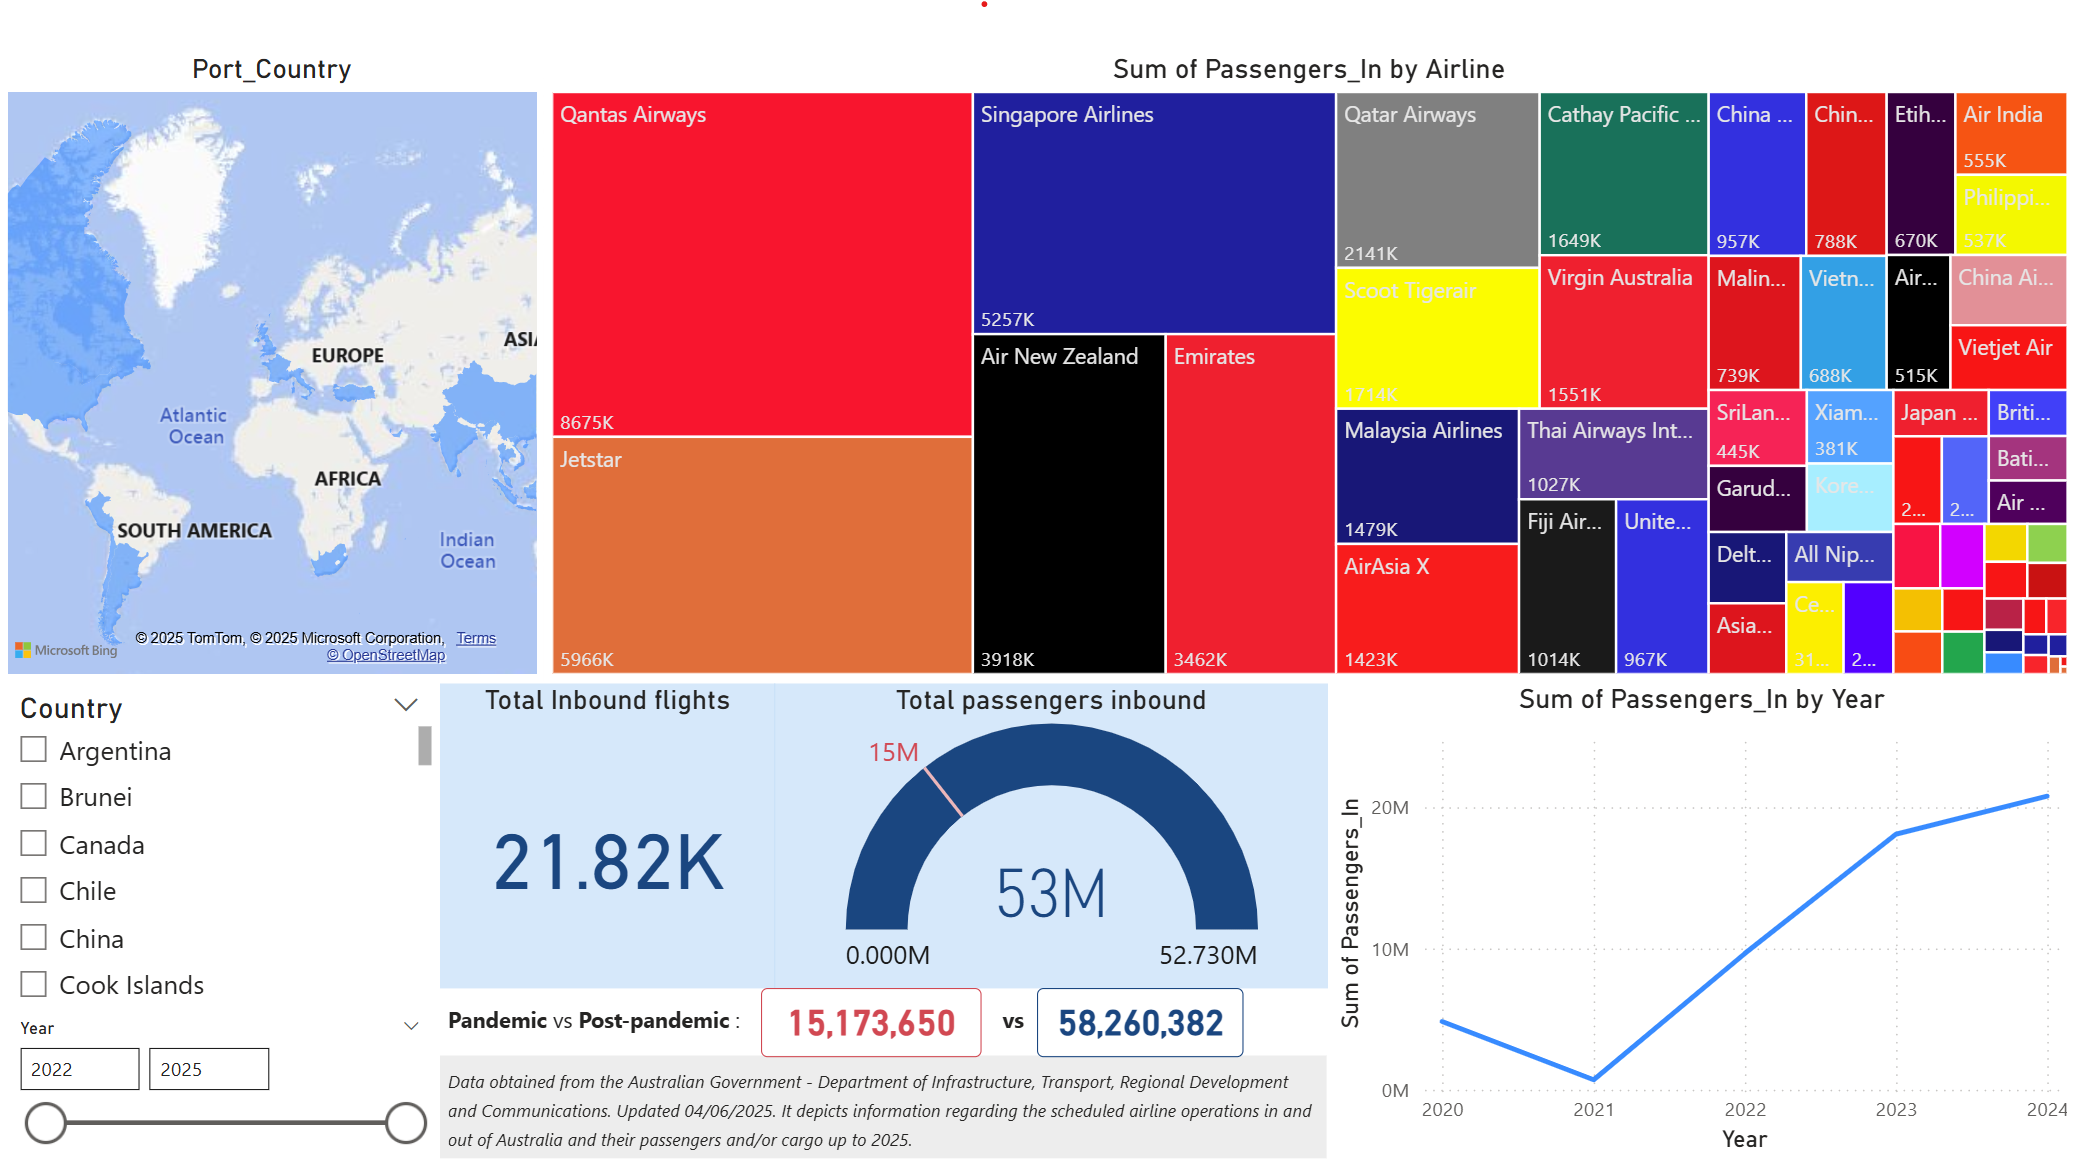Click the Emirates treemap tile
This screenshot has height=1159, width=2074.
[1250, 504]
